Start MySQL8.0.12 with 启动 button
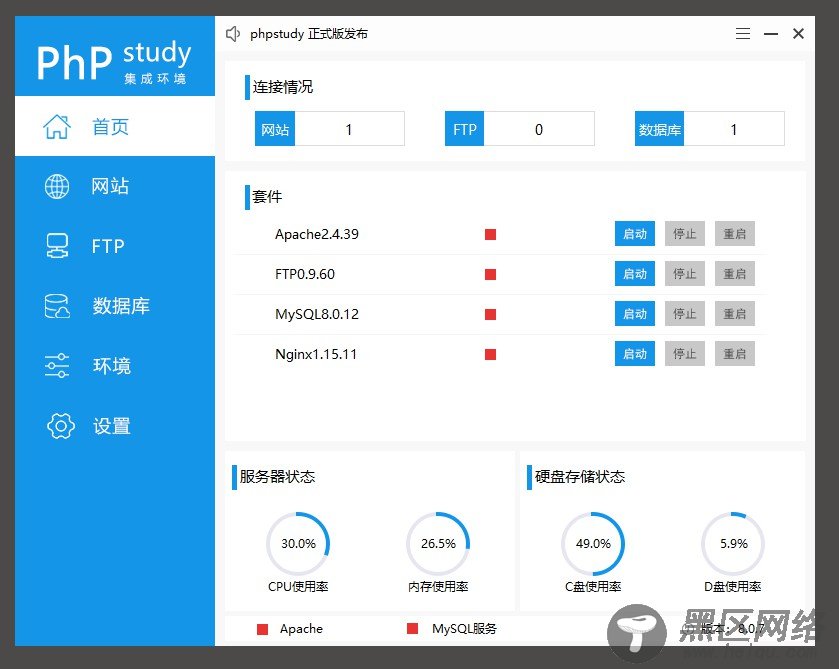The height and width of the screenshot is (669, 839). click(x=635, y=314)
